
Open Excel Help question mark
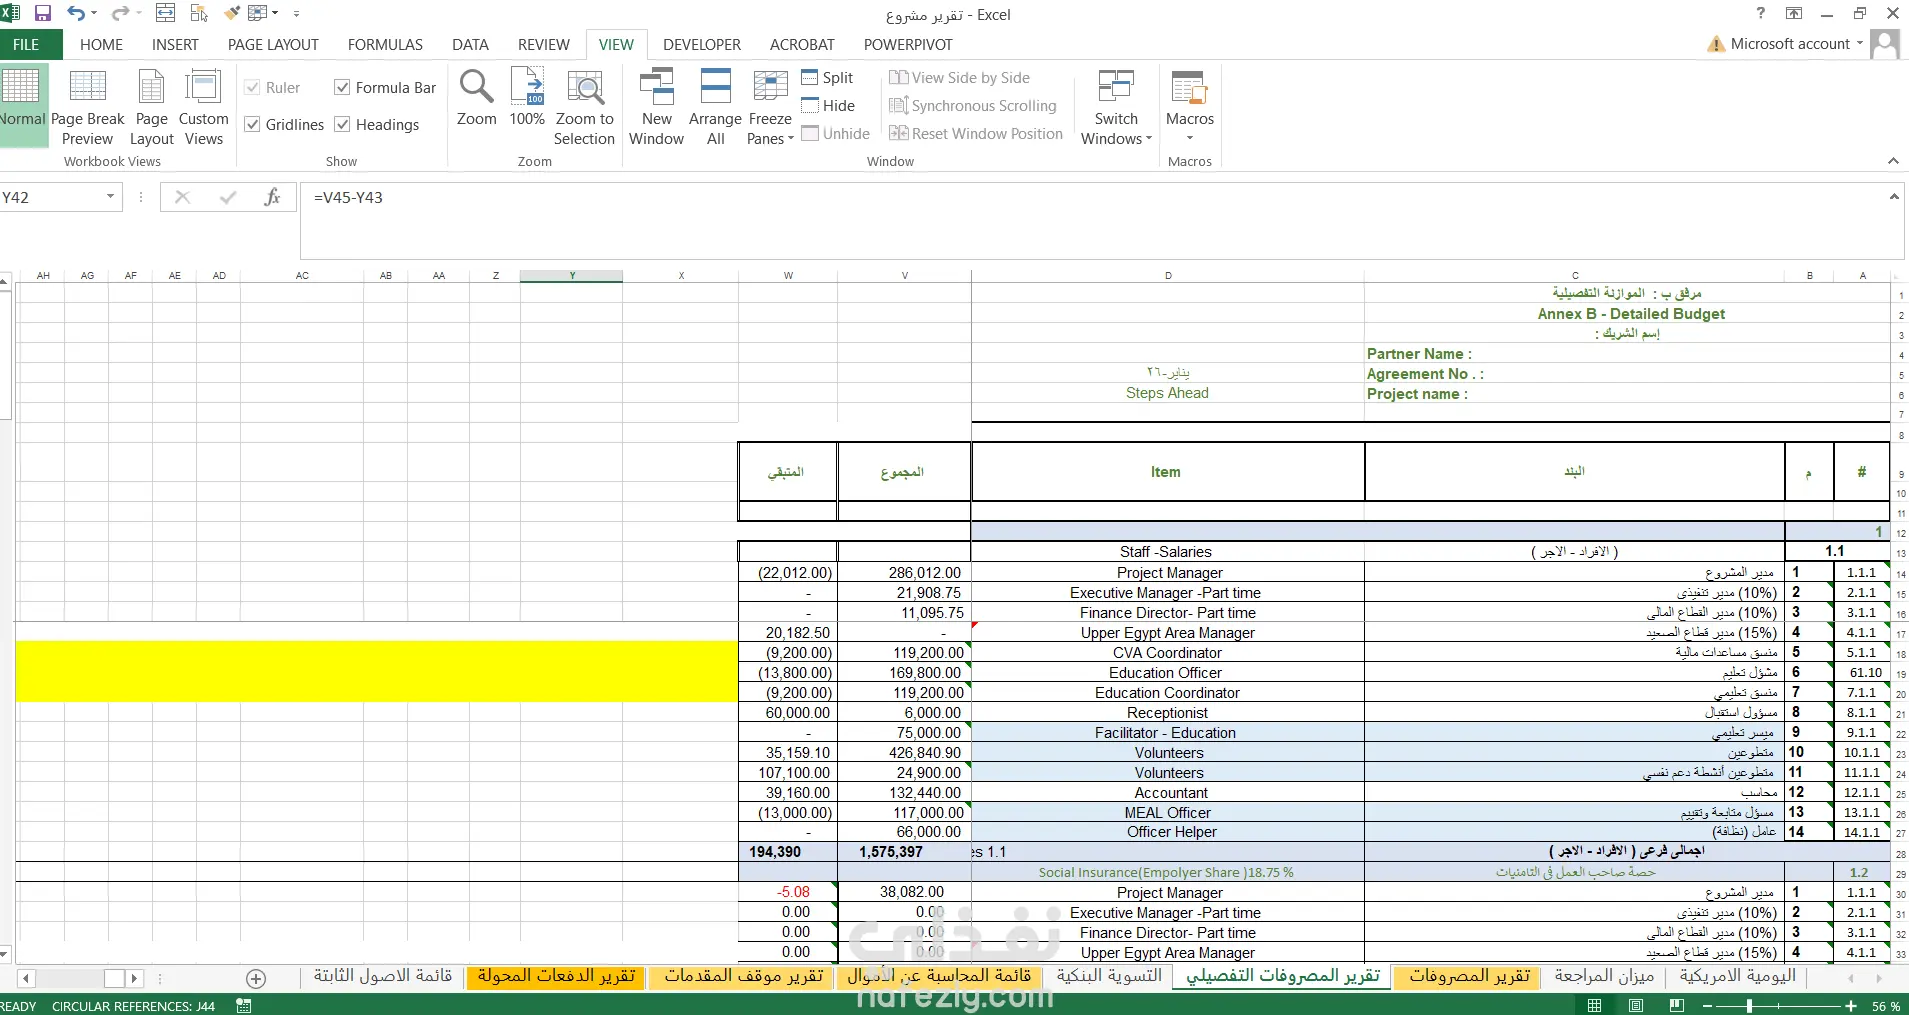point(1761,13)
